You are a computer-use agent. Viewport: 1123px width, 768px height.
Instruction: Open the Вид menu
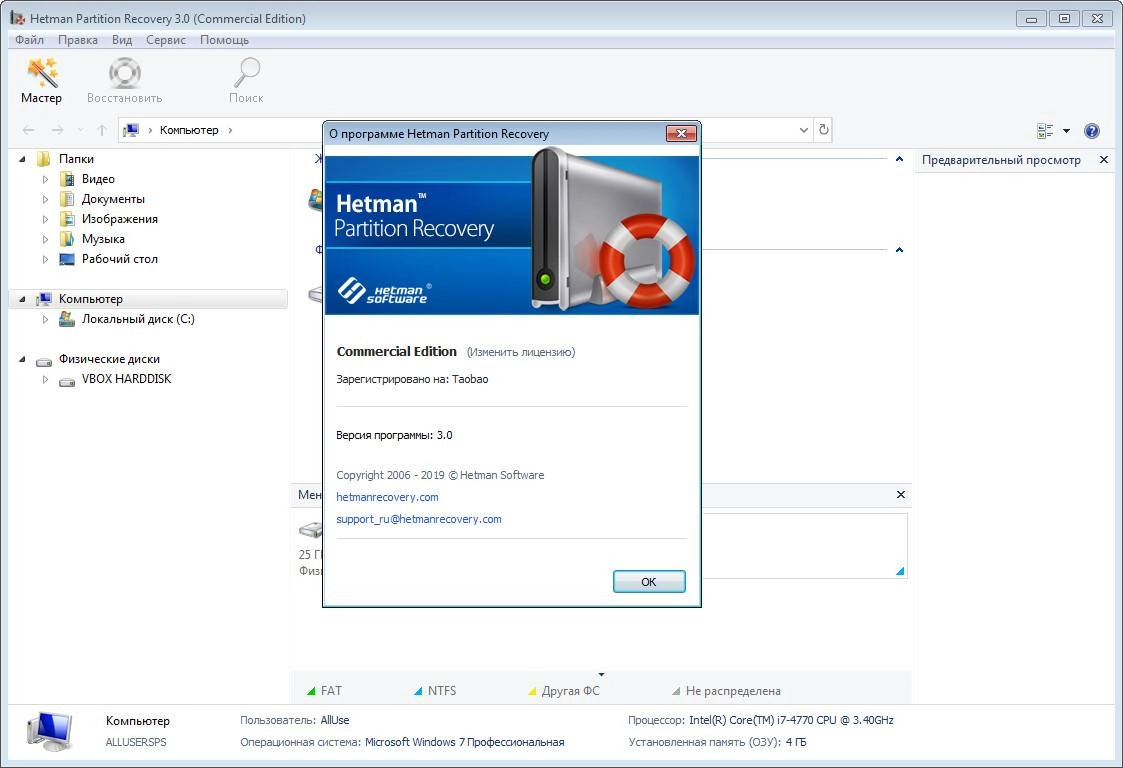coord(122,39)
